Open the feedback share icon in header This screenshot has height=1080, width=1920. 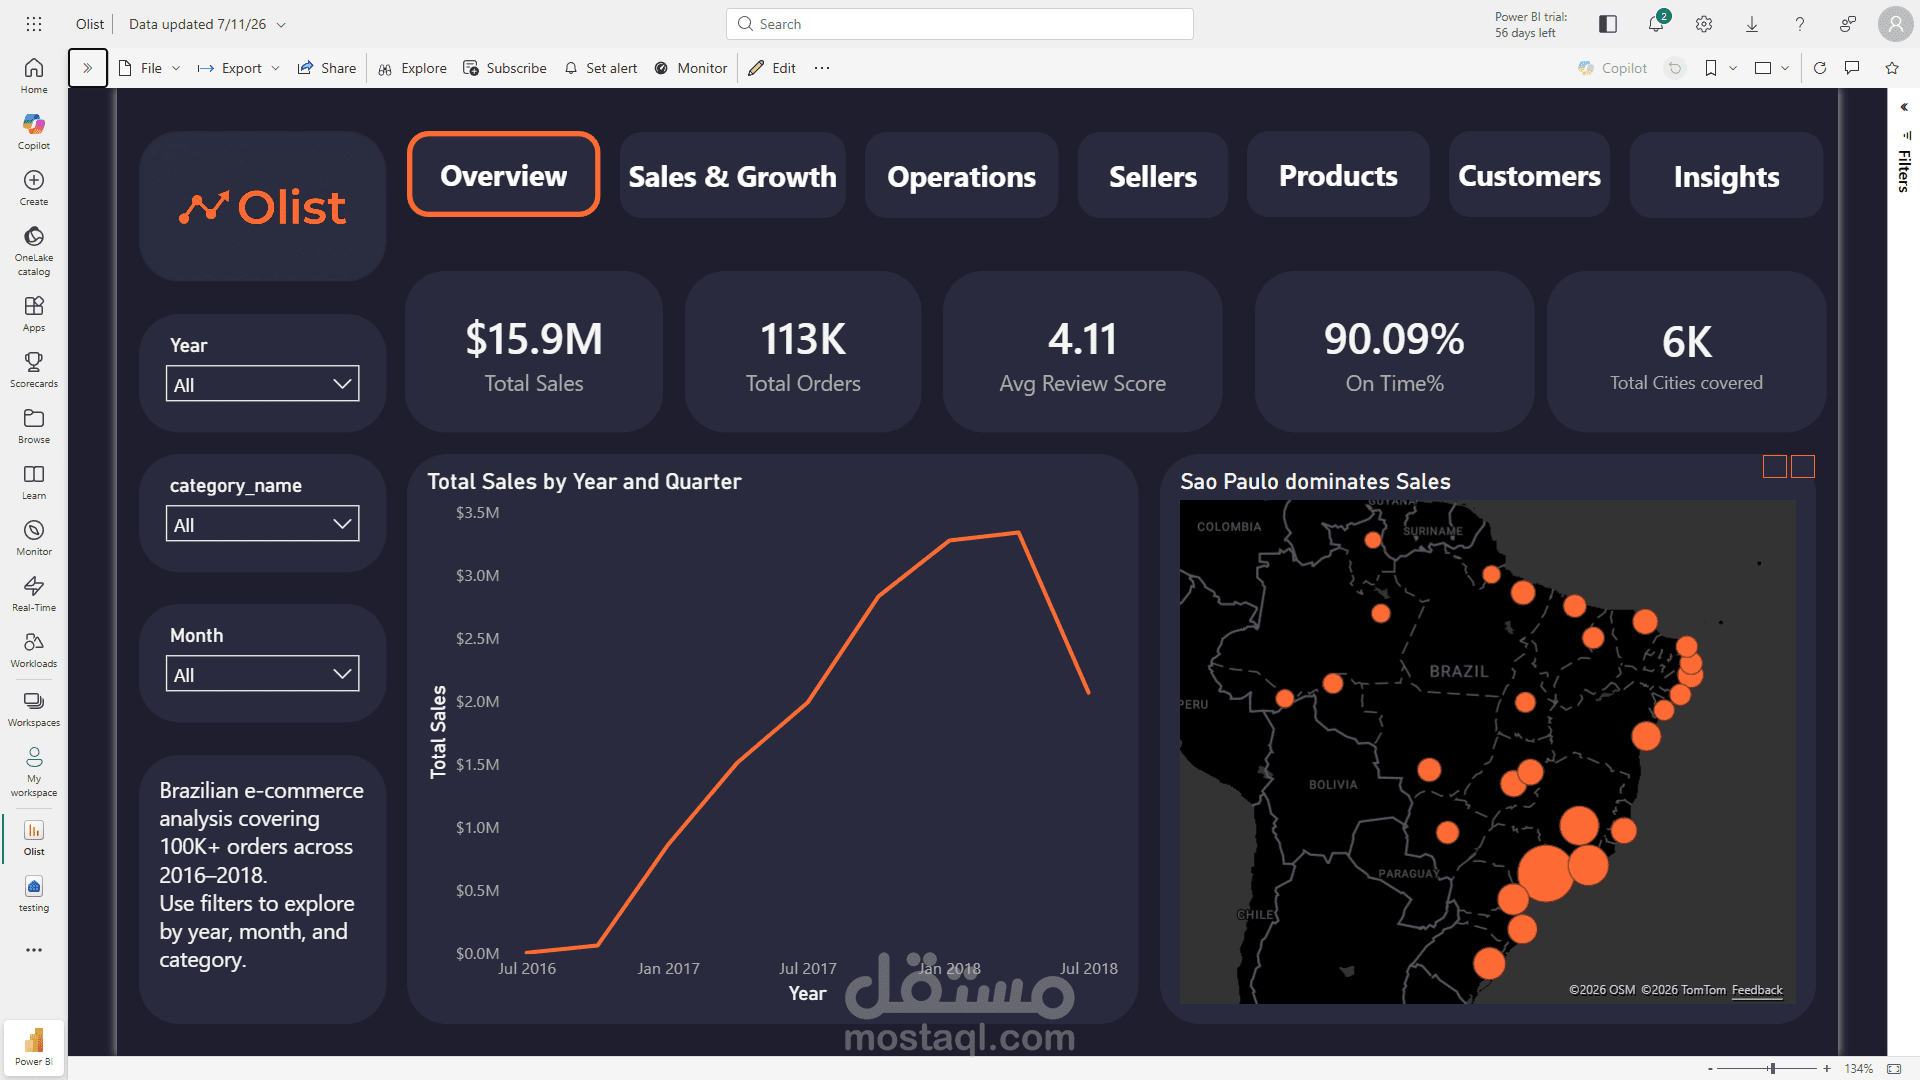[x=1848, y=24]
